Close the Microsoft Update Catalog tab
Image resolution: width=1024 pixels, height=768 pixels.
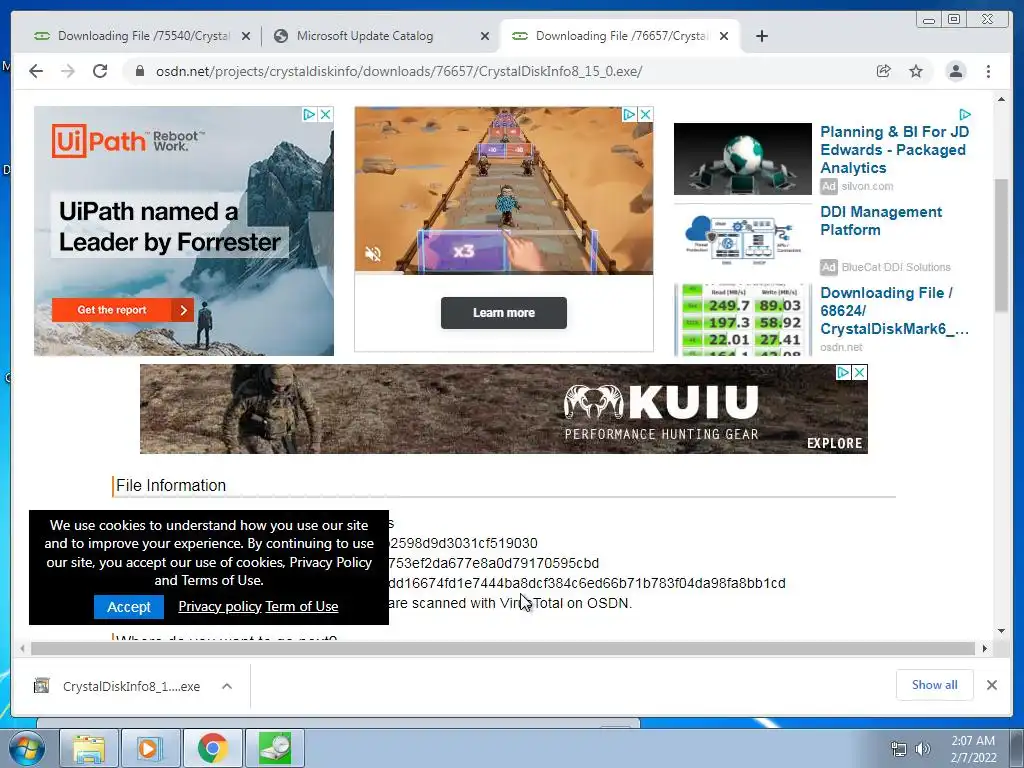485,36
